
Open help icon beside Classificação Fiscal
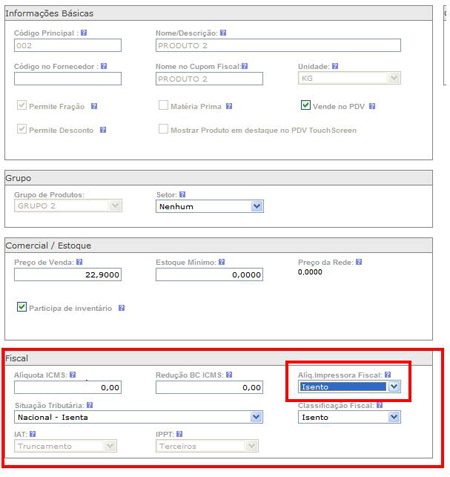(x=380, y=405)
